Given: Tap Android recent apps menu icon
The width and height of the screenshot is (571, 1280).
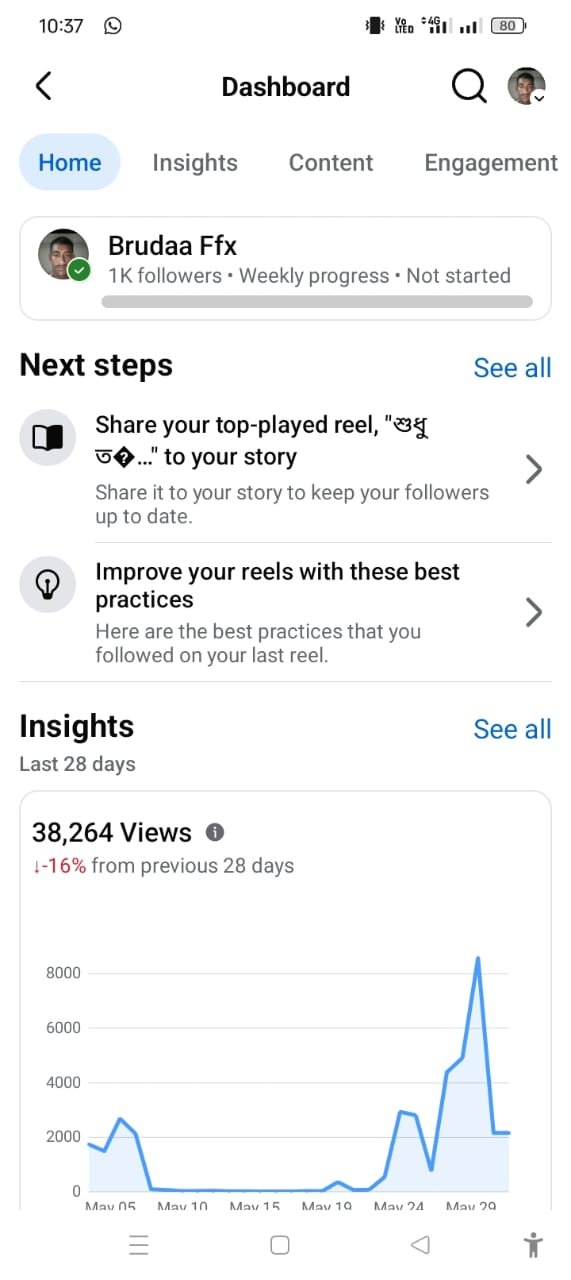Looking at the screenshot, I should (x=139, y=1245).
